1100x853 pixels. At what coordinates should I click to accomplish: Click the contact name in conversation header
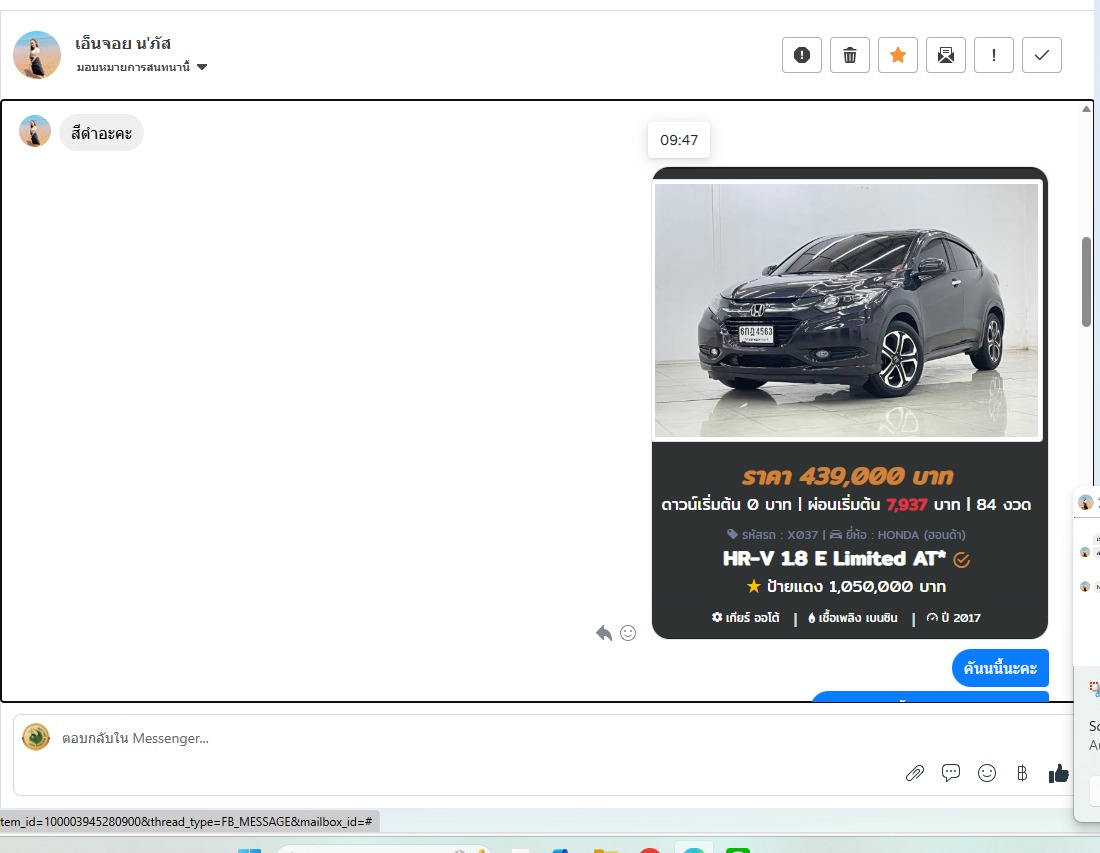tap(123, 43)
